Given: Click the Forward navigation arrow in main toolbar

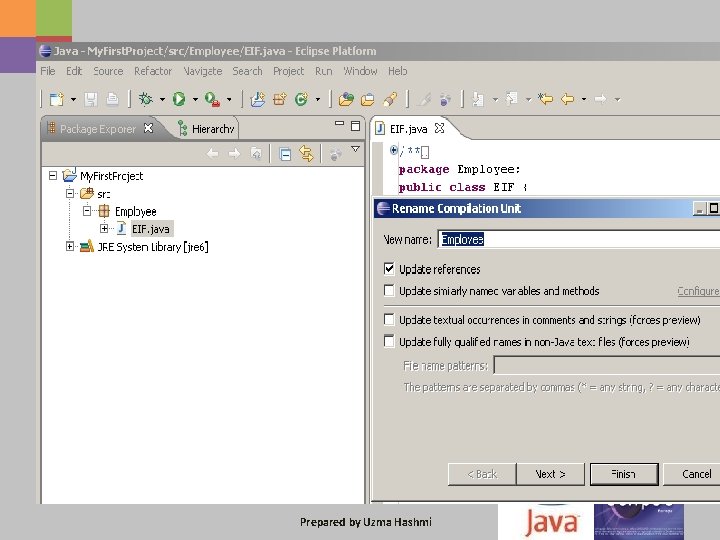Looking at the screenshot, I should (x=600, y=99).
